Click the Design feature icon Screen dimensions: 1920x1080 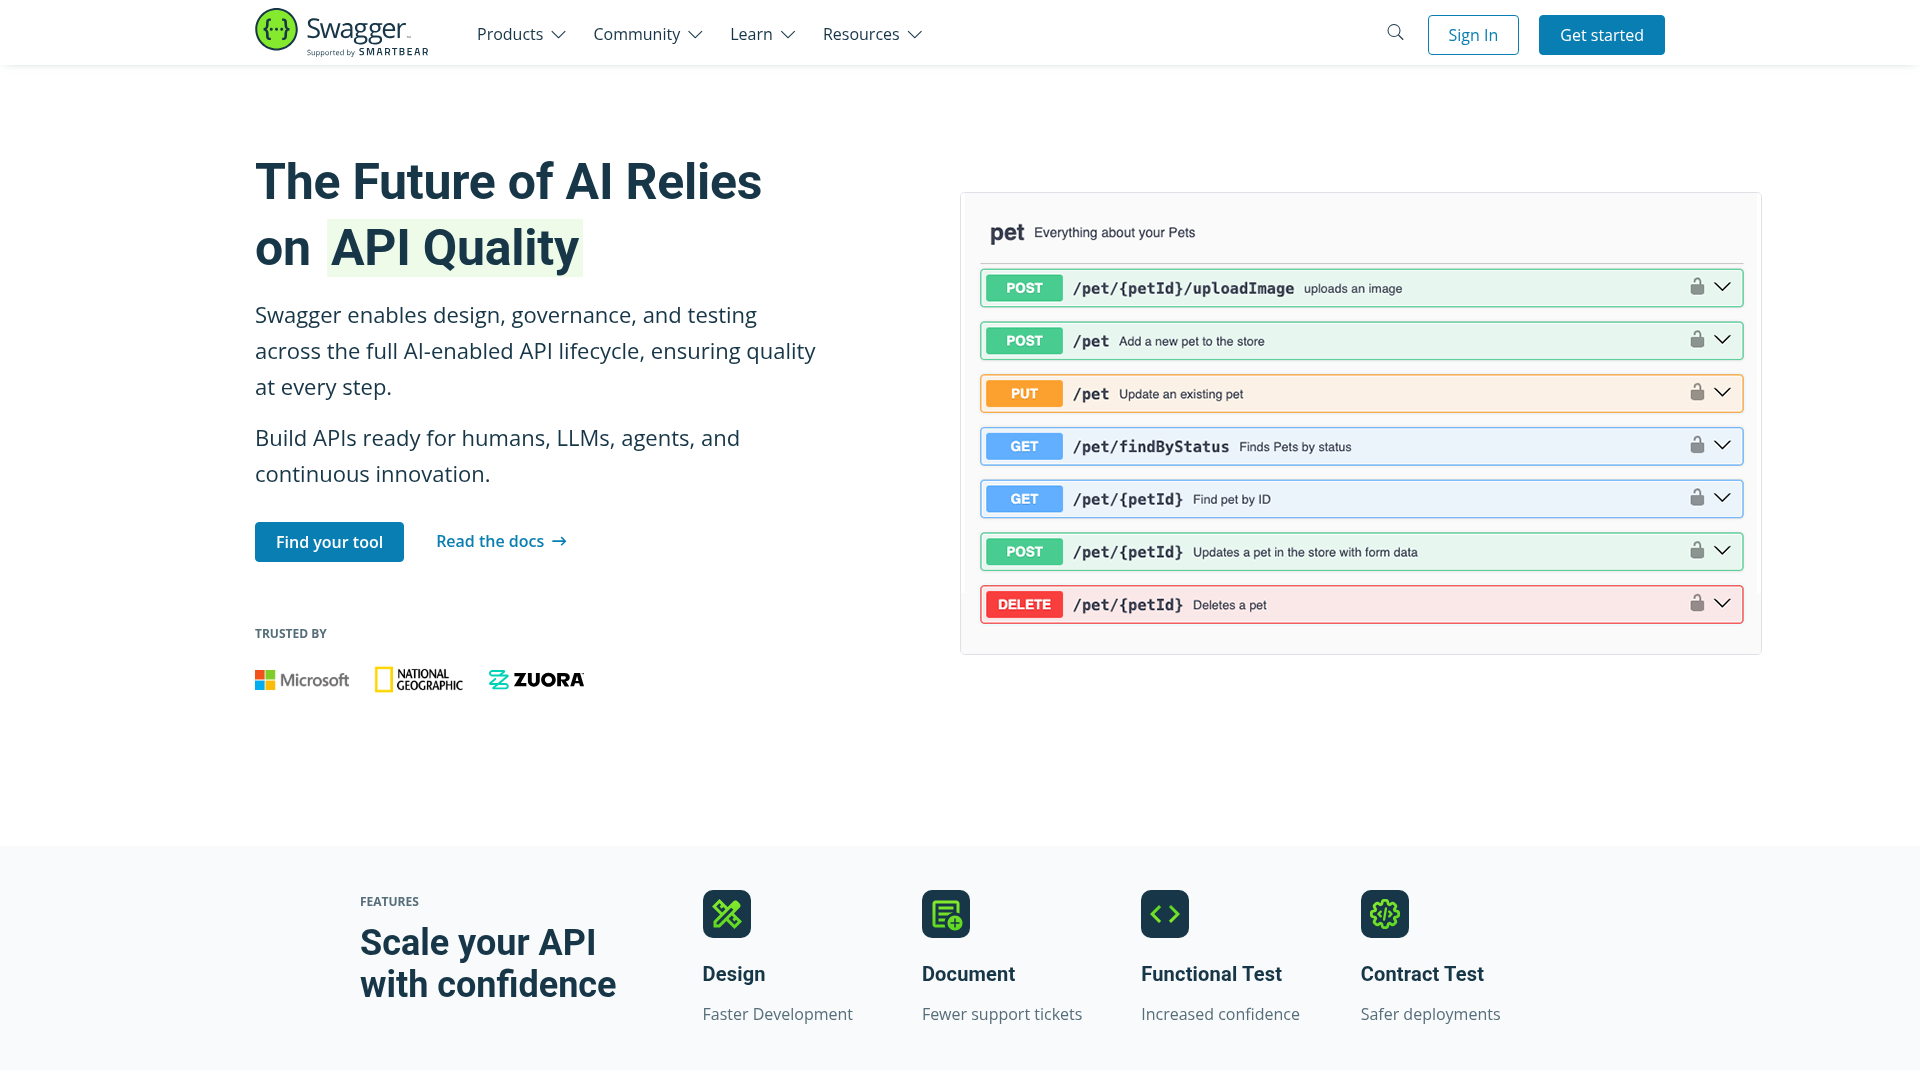tap(726, 914)
